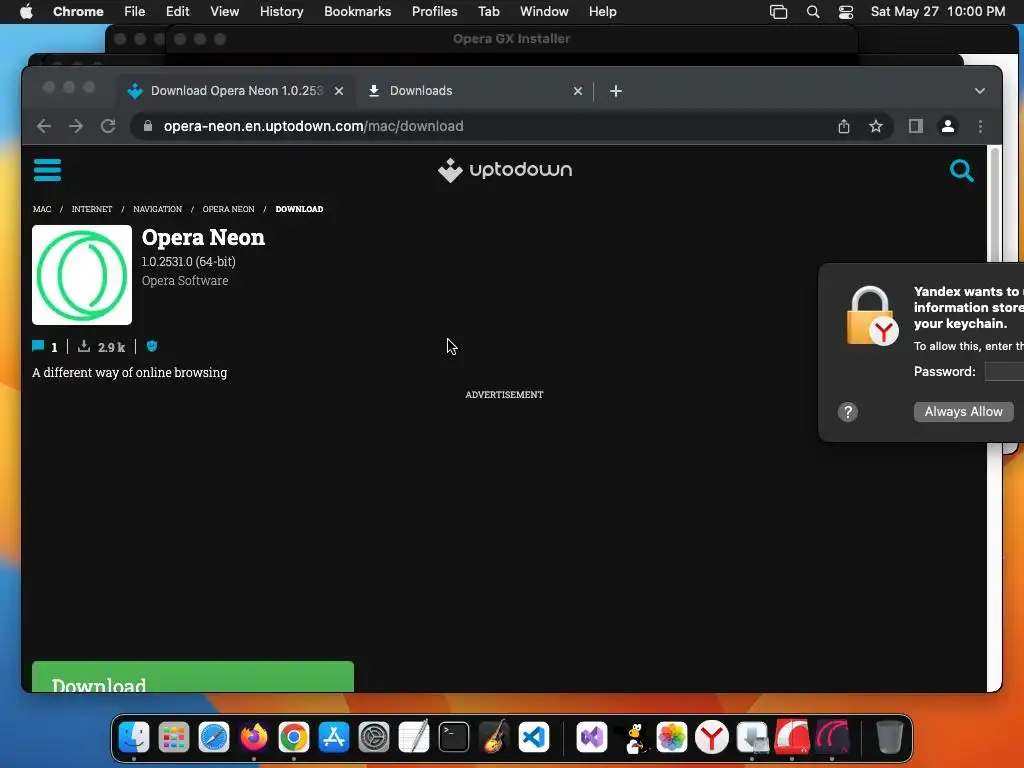The height and width of the screenshot is (768, 1024).
Task: Open Finder from the Dock
Action: [134, 737]
